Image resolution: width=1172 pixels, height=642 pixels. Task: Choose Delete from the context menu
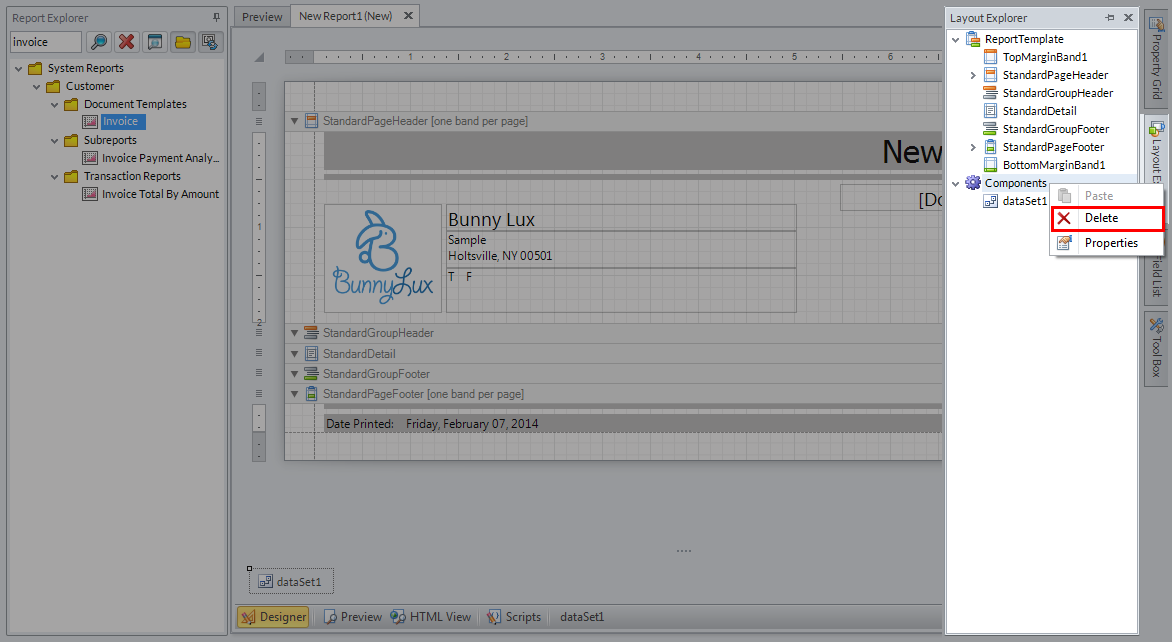click(1101, 218)
